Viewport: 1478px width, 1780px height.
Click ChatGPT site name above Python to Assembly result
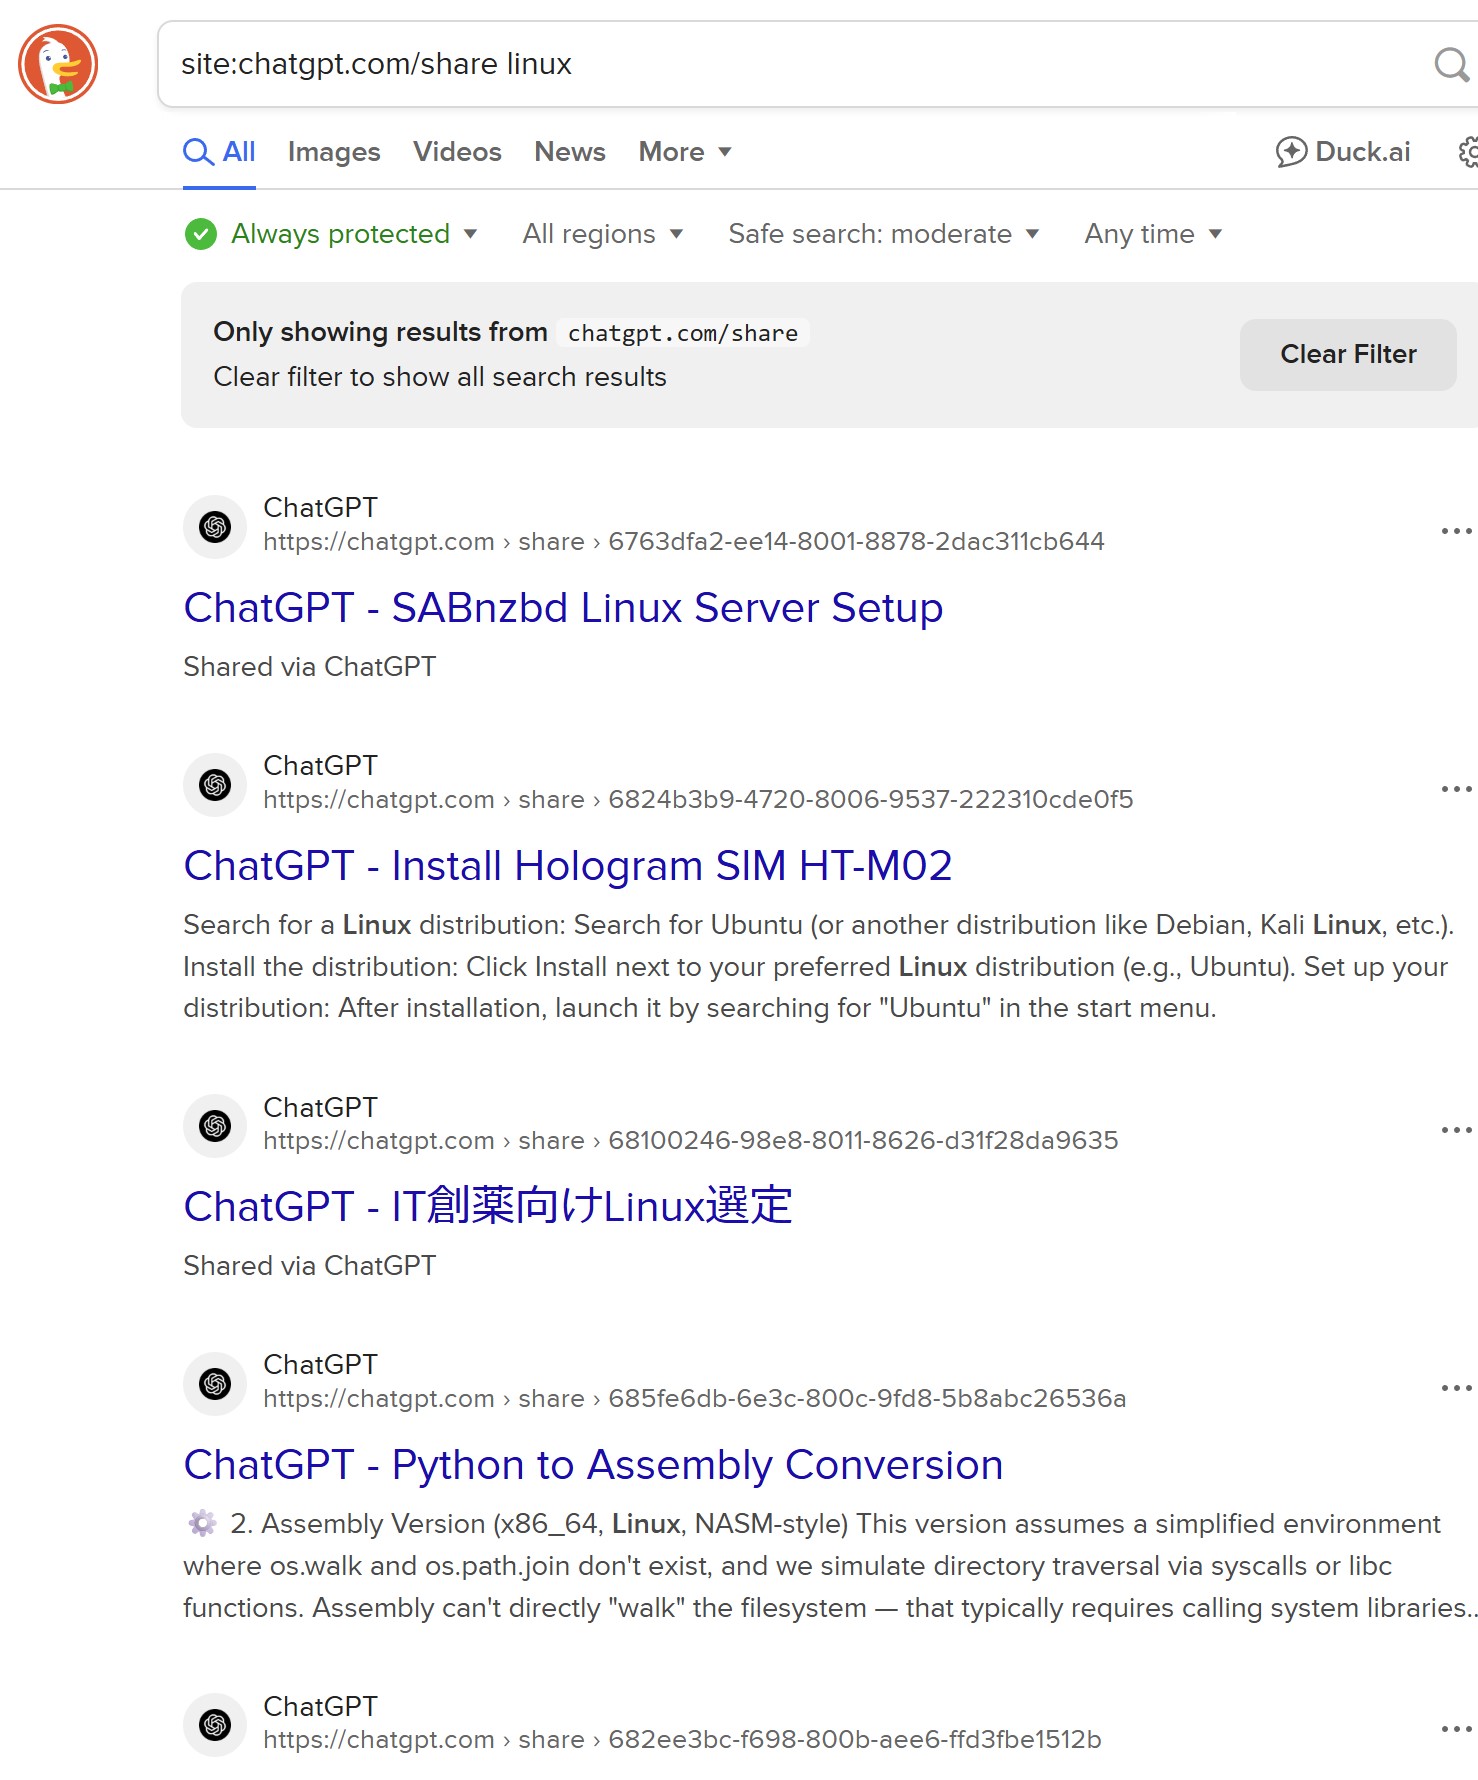pos(320,1365)
